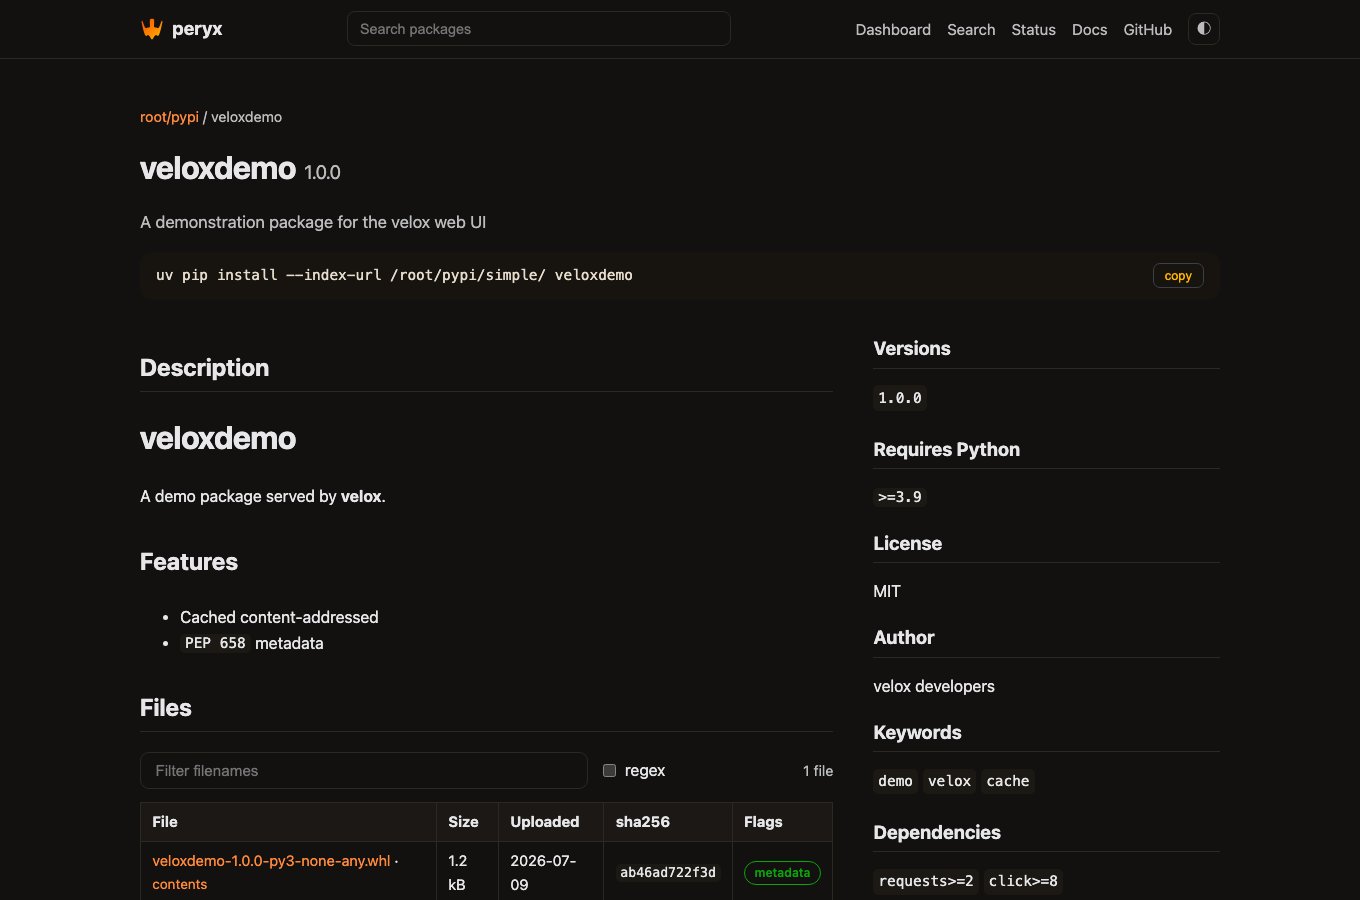Click the velox developers author text
The image size is (1360, 900).
[x=934, y=686]
